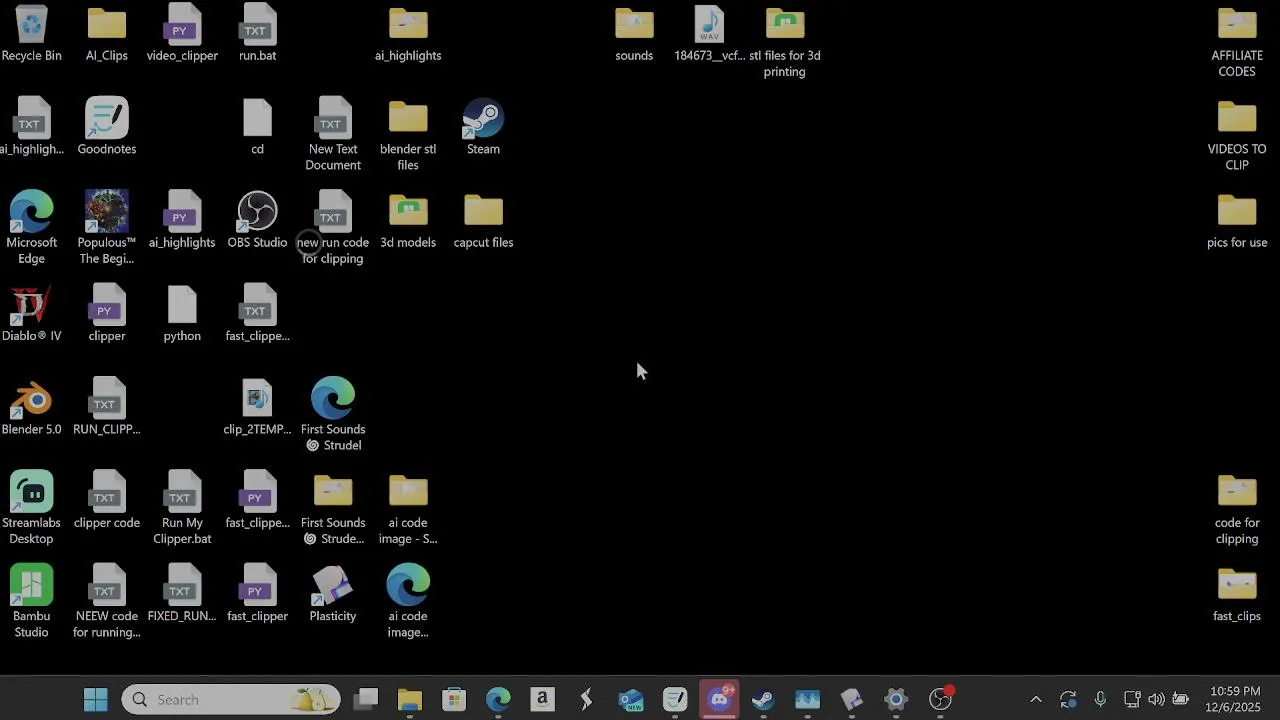Select the Run My Clipper.bat file
1280x720 pixels.
[x=182, y=508]
